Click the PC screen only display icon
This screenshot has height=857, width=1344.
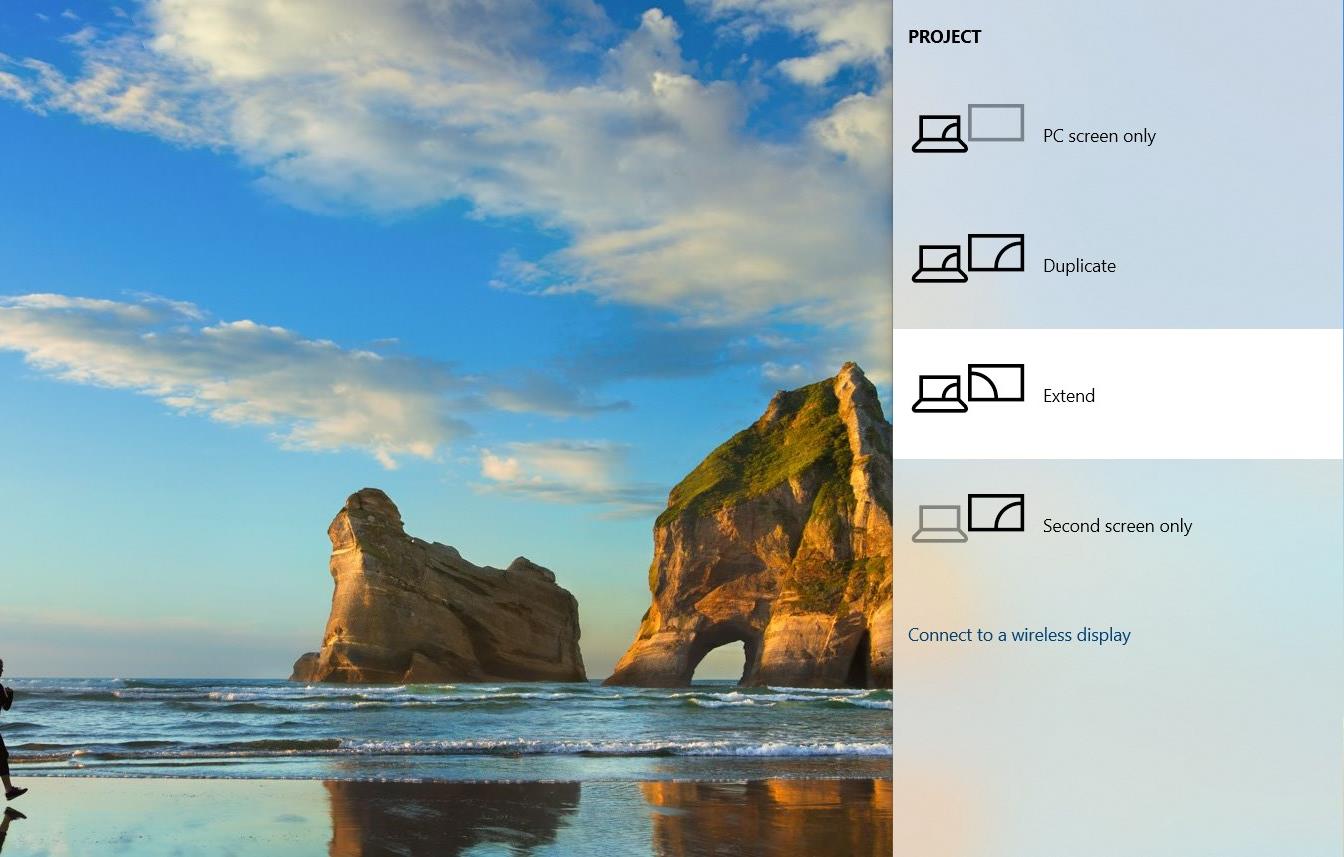pyautogui.click(x=968, y=128)
